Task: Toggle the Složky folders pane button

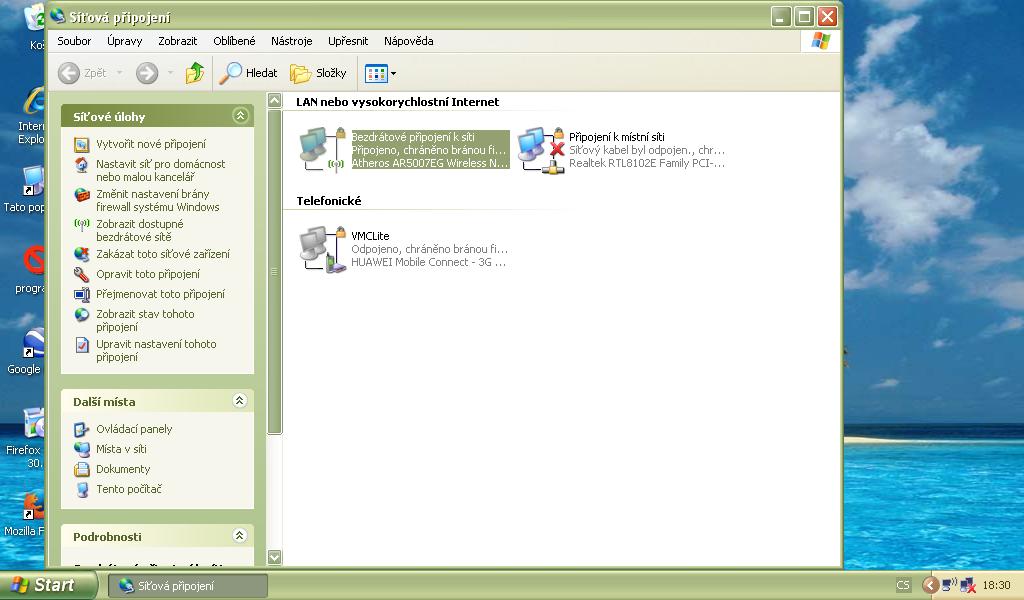Action: point(318,73)
